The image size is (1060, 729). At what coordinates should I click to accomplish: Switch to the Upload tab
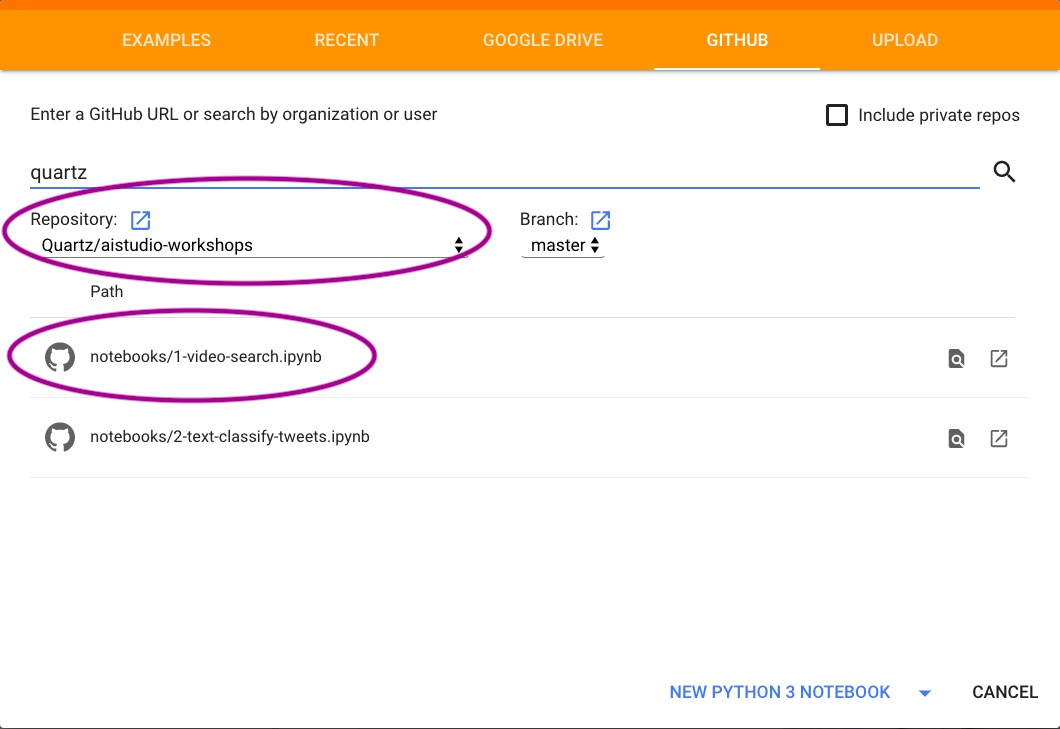pyautogui.click(x=905, y=40)
